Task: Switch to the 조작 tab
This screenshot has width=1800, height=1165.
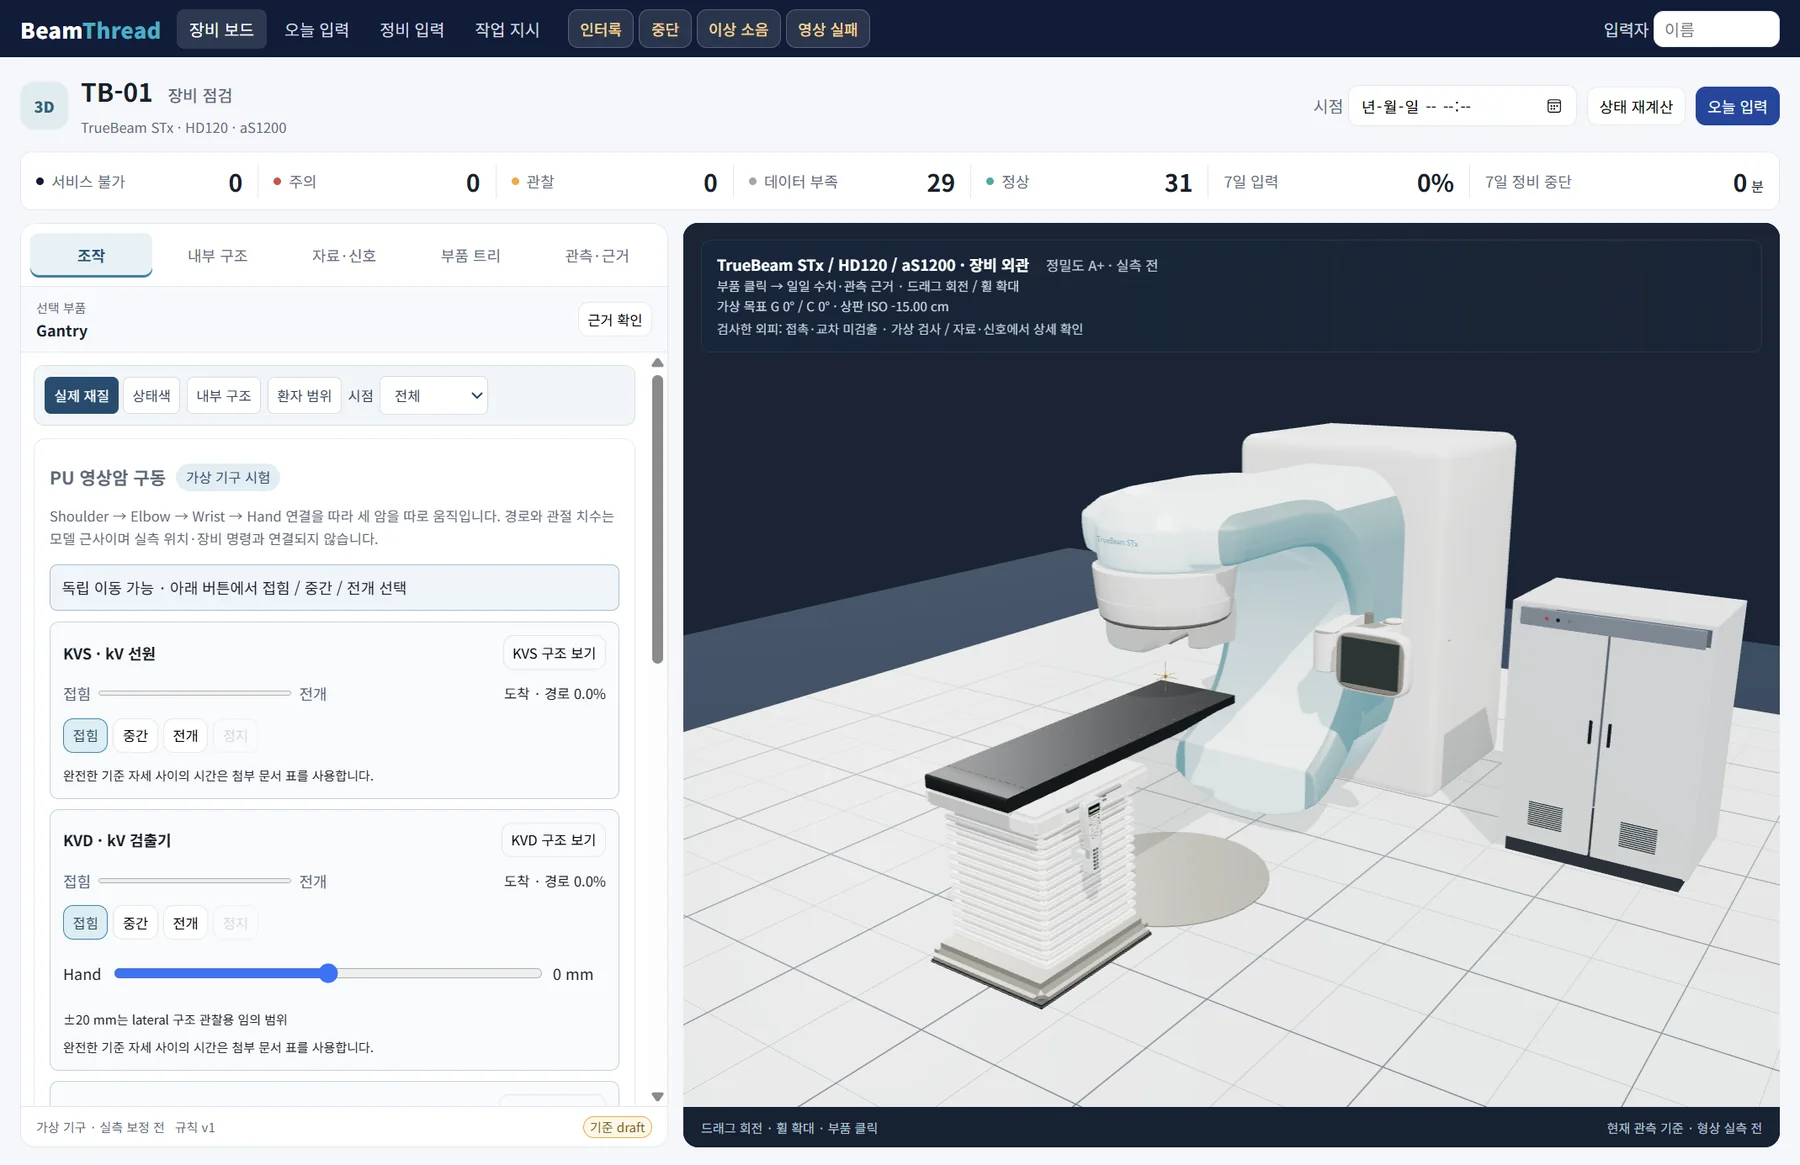Action: (91, 255)
